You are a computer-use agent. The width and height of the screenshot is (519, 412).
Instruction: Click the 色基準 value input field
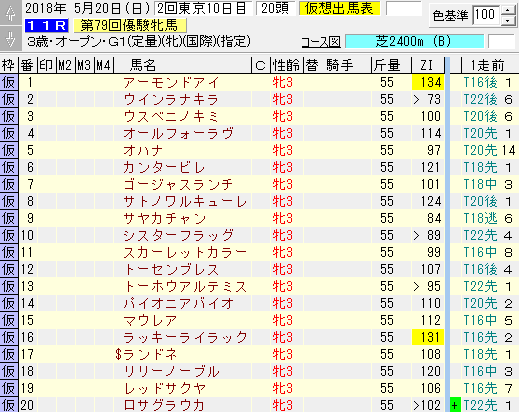[486, 15]
